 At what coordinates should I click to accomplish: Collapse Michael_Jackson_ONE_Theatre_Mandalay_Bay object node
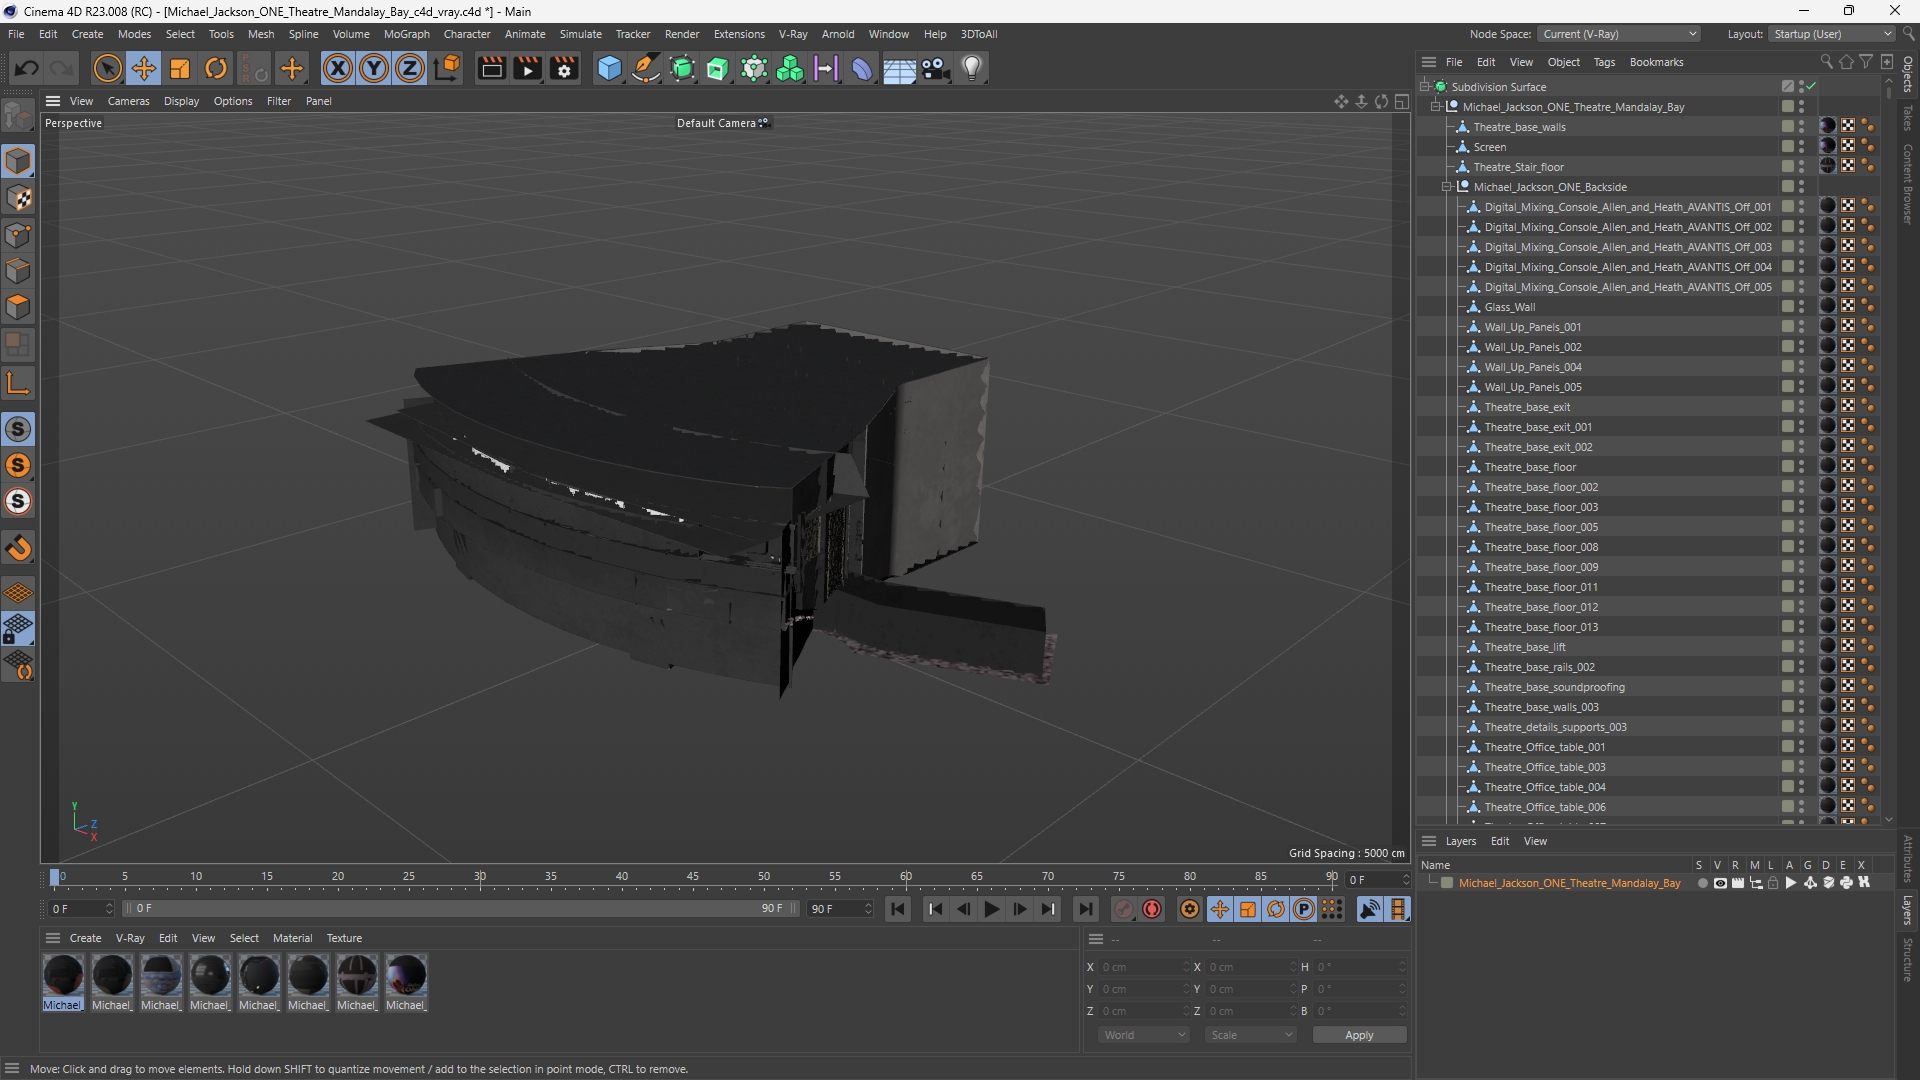(1437, 107)
